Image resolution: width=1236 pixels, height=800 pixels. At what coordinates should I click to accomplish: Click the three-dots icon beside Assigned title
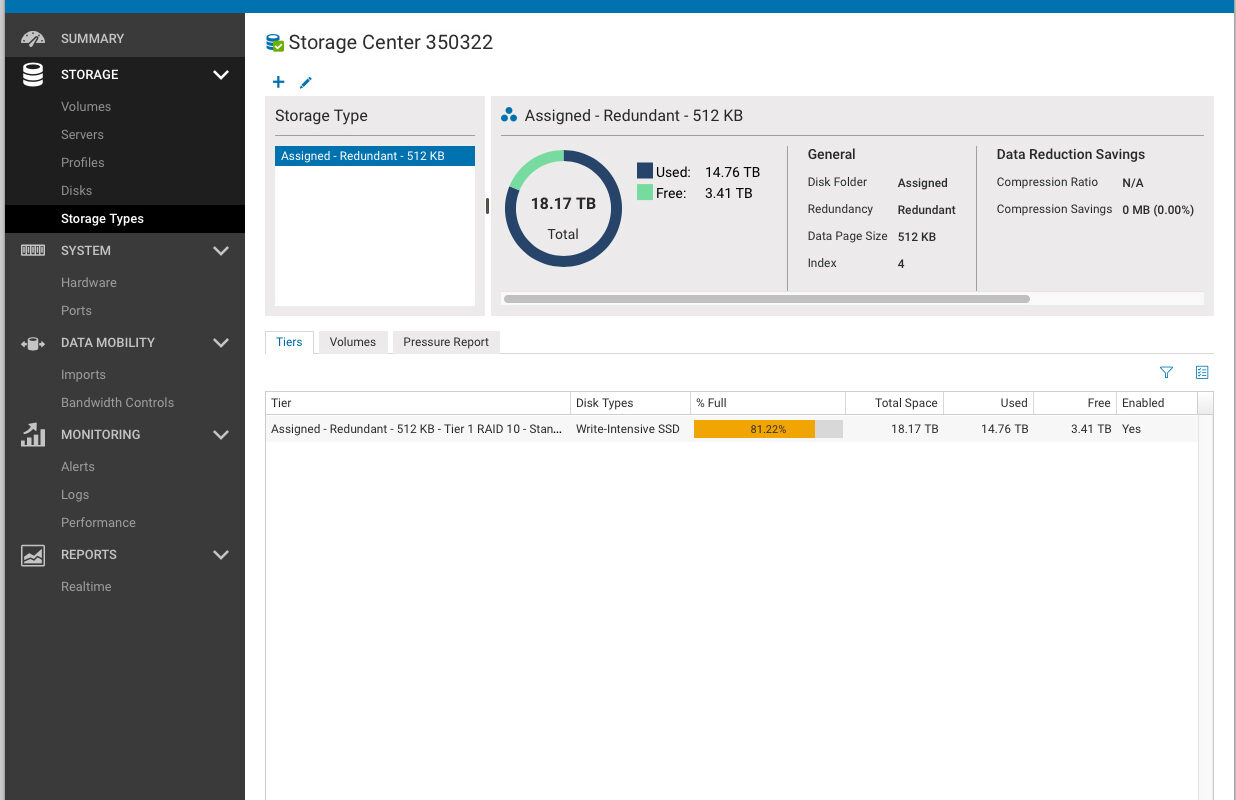[509, 115]
